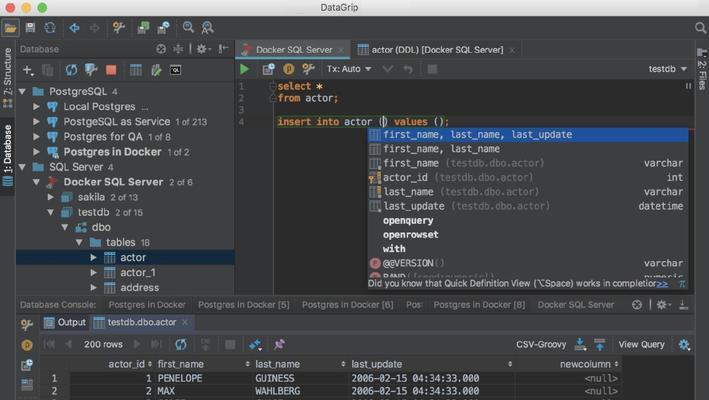
Task: Navigate Back with the left arrow icon
Action: pos(74,28)
